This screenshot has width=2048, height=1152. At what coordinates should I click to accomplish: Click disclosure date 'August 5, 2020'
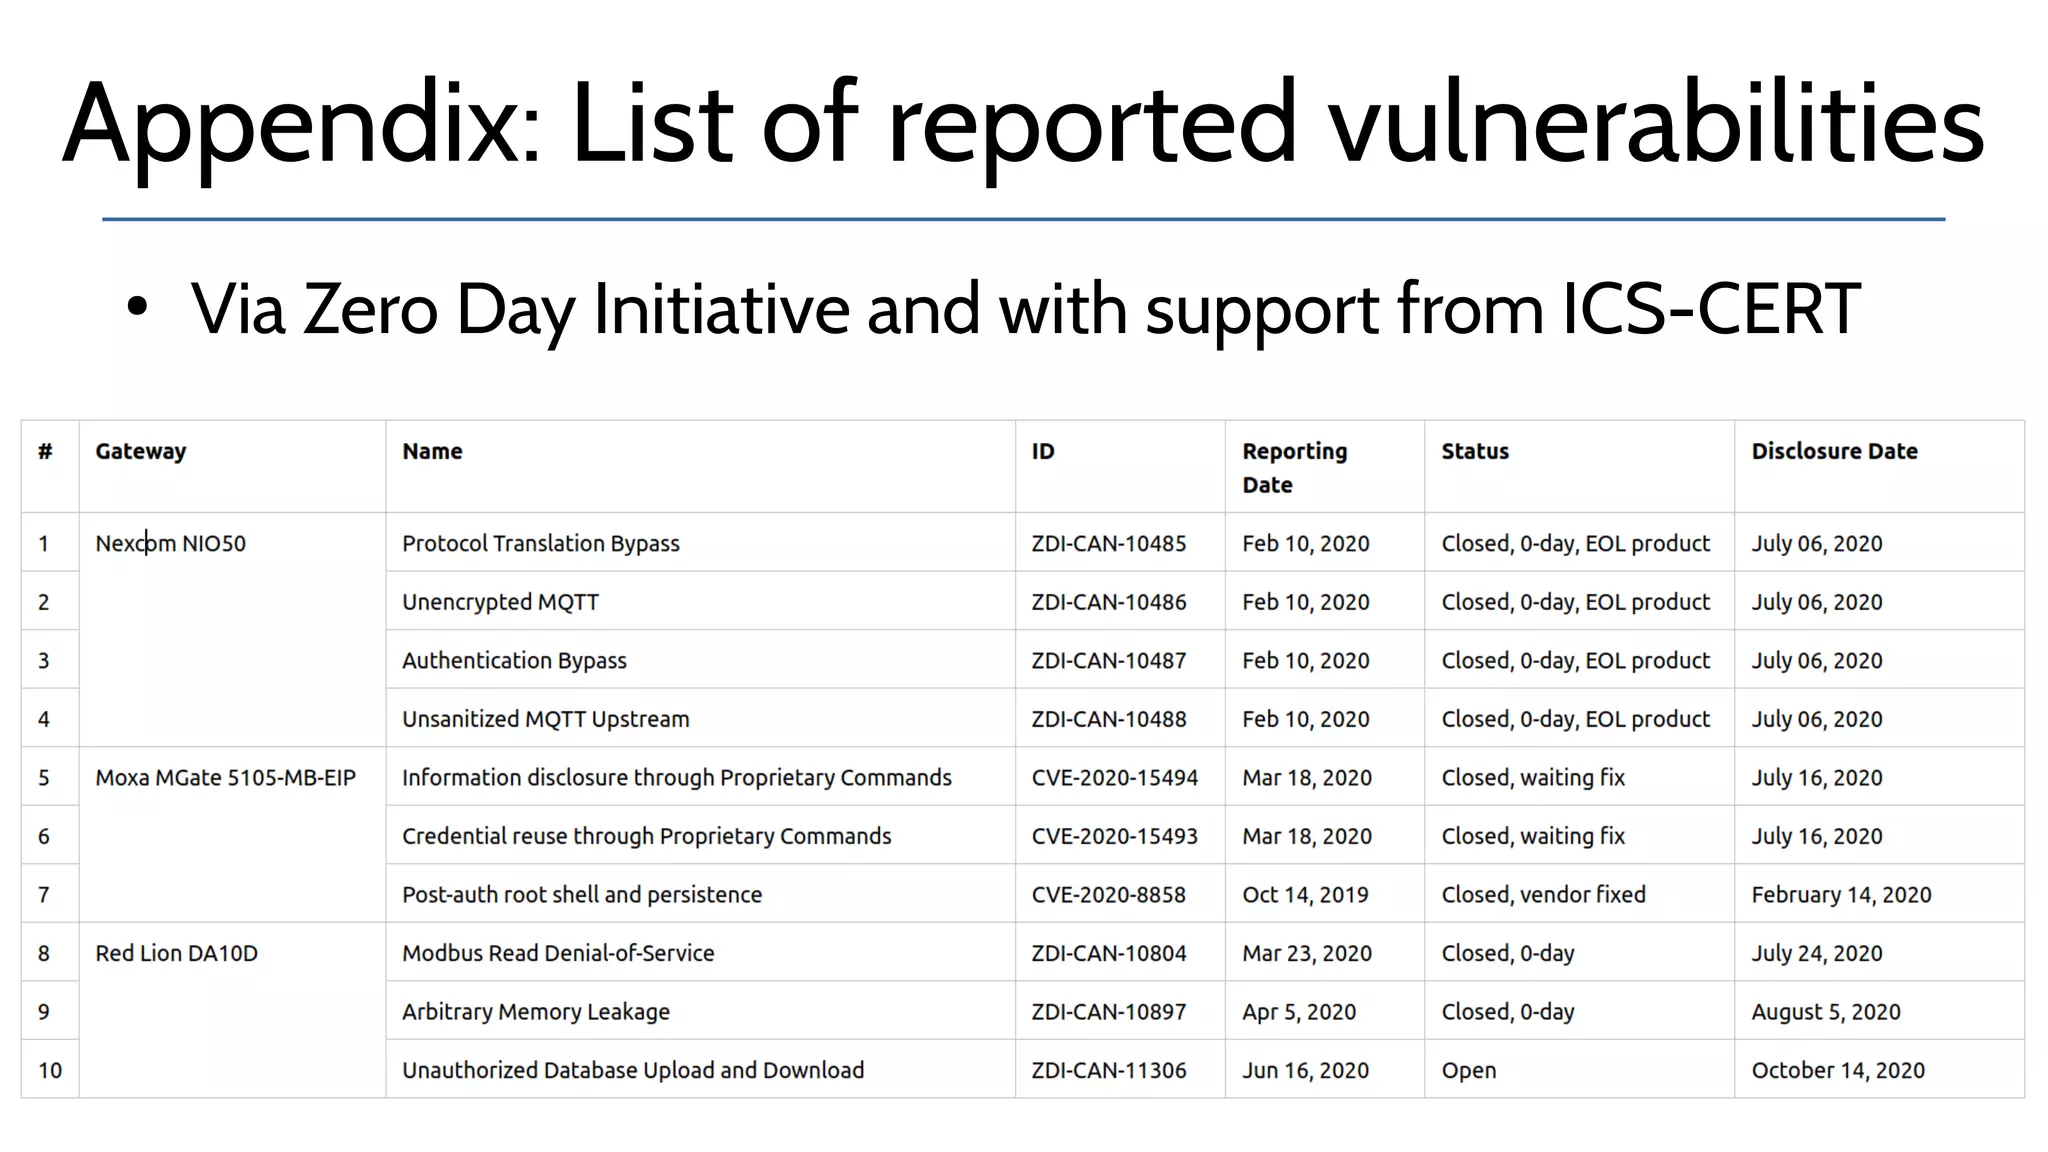click(1825, 1011)
